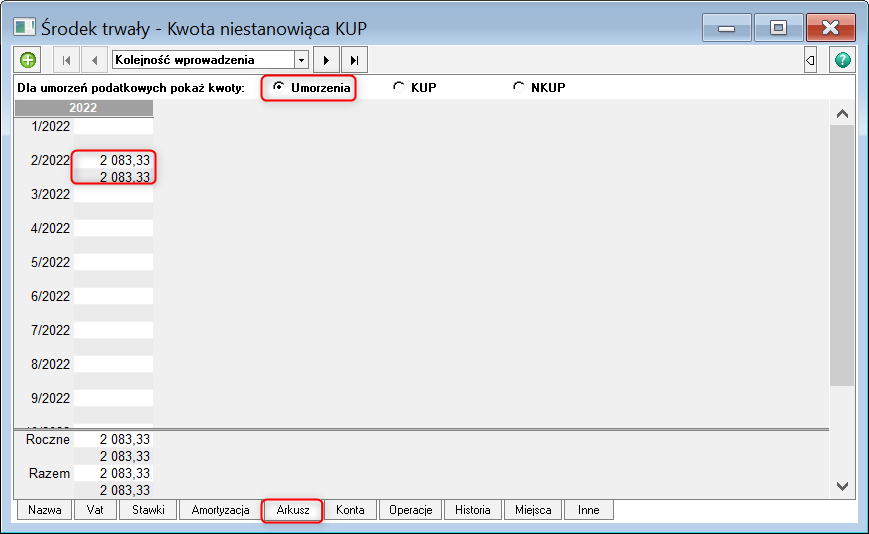Select the KUP radio option
This screenshot has height=534, width=869.
(x=415, y=88)
